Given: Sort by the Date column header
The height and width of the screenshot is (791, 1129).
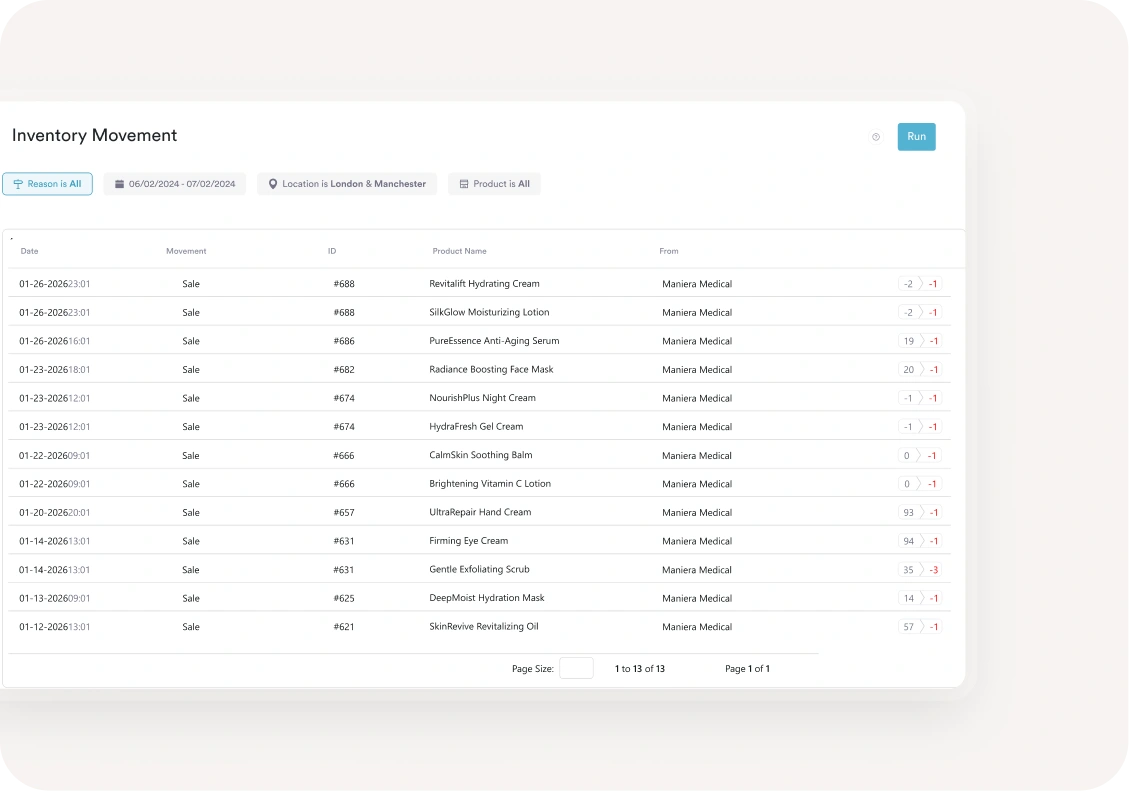Looking at the screenshot, I should (x=30, y=251).
